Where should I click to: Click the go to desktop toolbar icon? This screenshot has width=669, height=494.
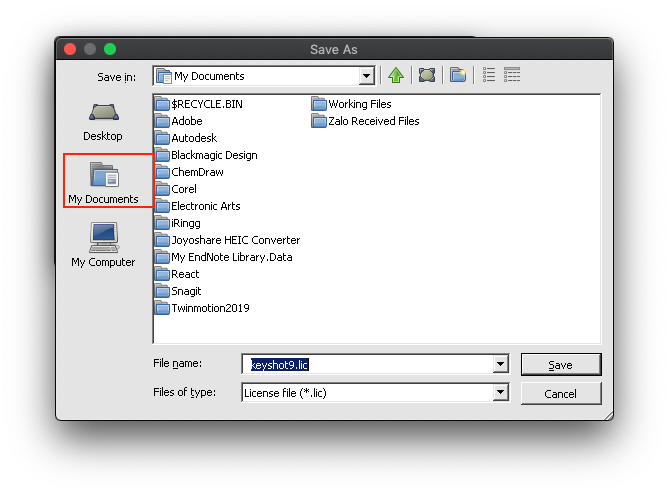(x=427, y=75)
